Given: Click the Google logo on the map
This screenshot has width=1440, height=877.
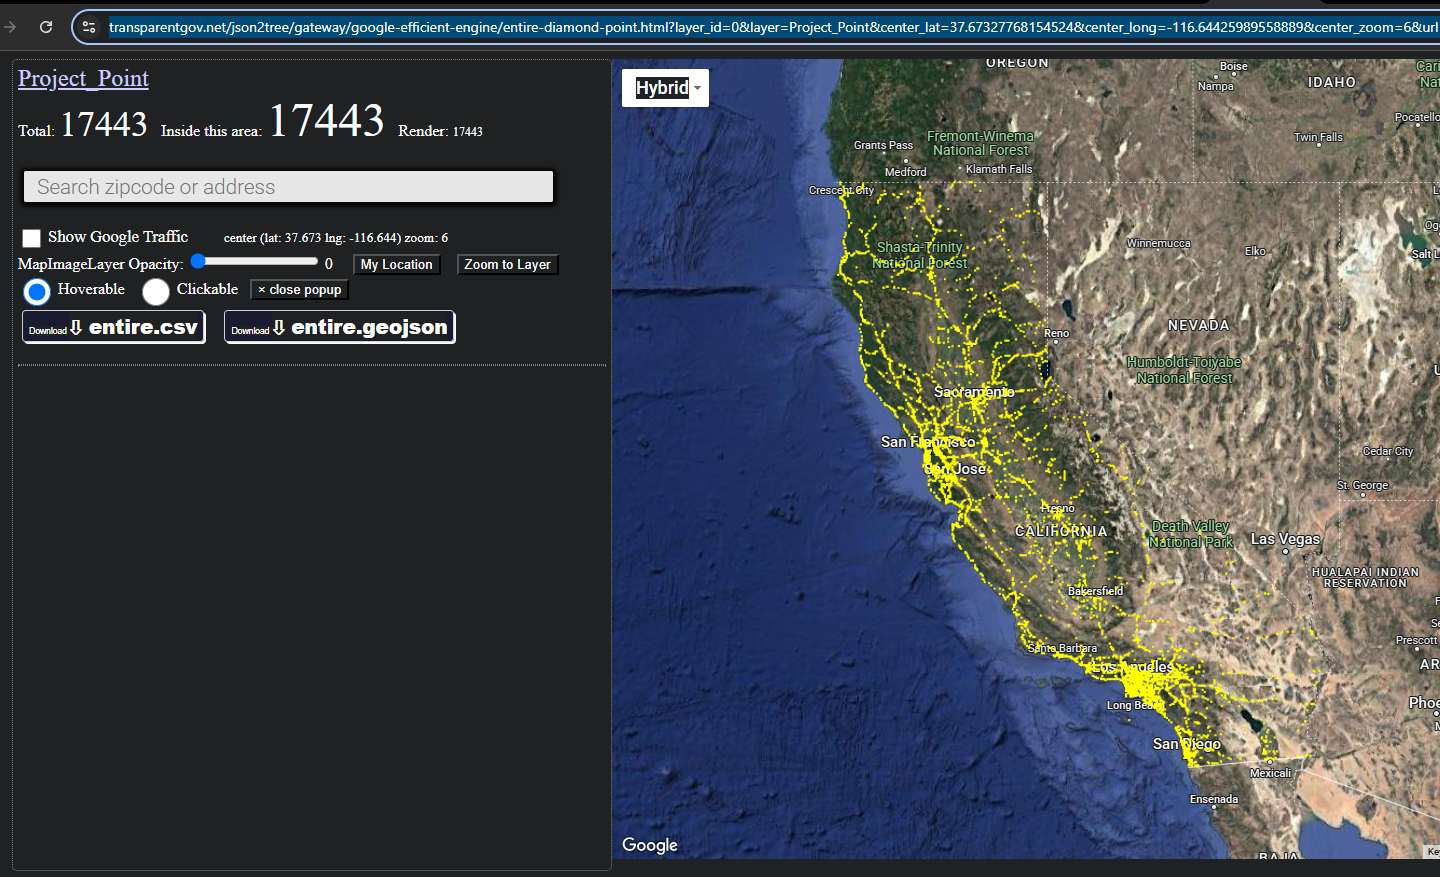Looking at the screenshot, I should click(x=650, y=845).
